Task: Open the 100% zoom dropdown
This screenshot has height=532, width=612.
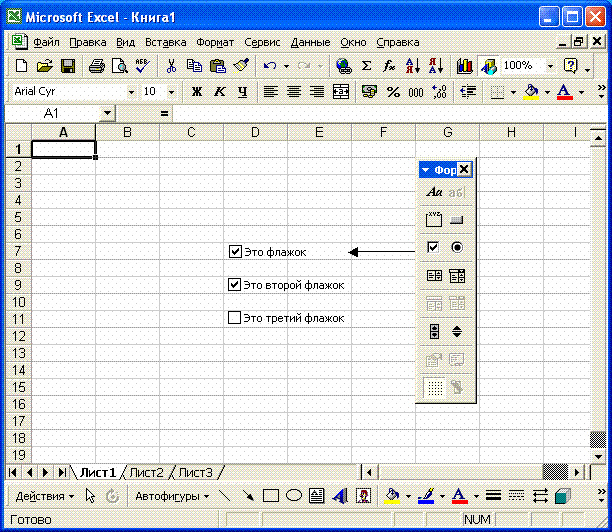Action: point(550,66)
